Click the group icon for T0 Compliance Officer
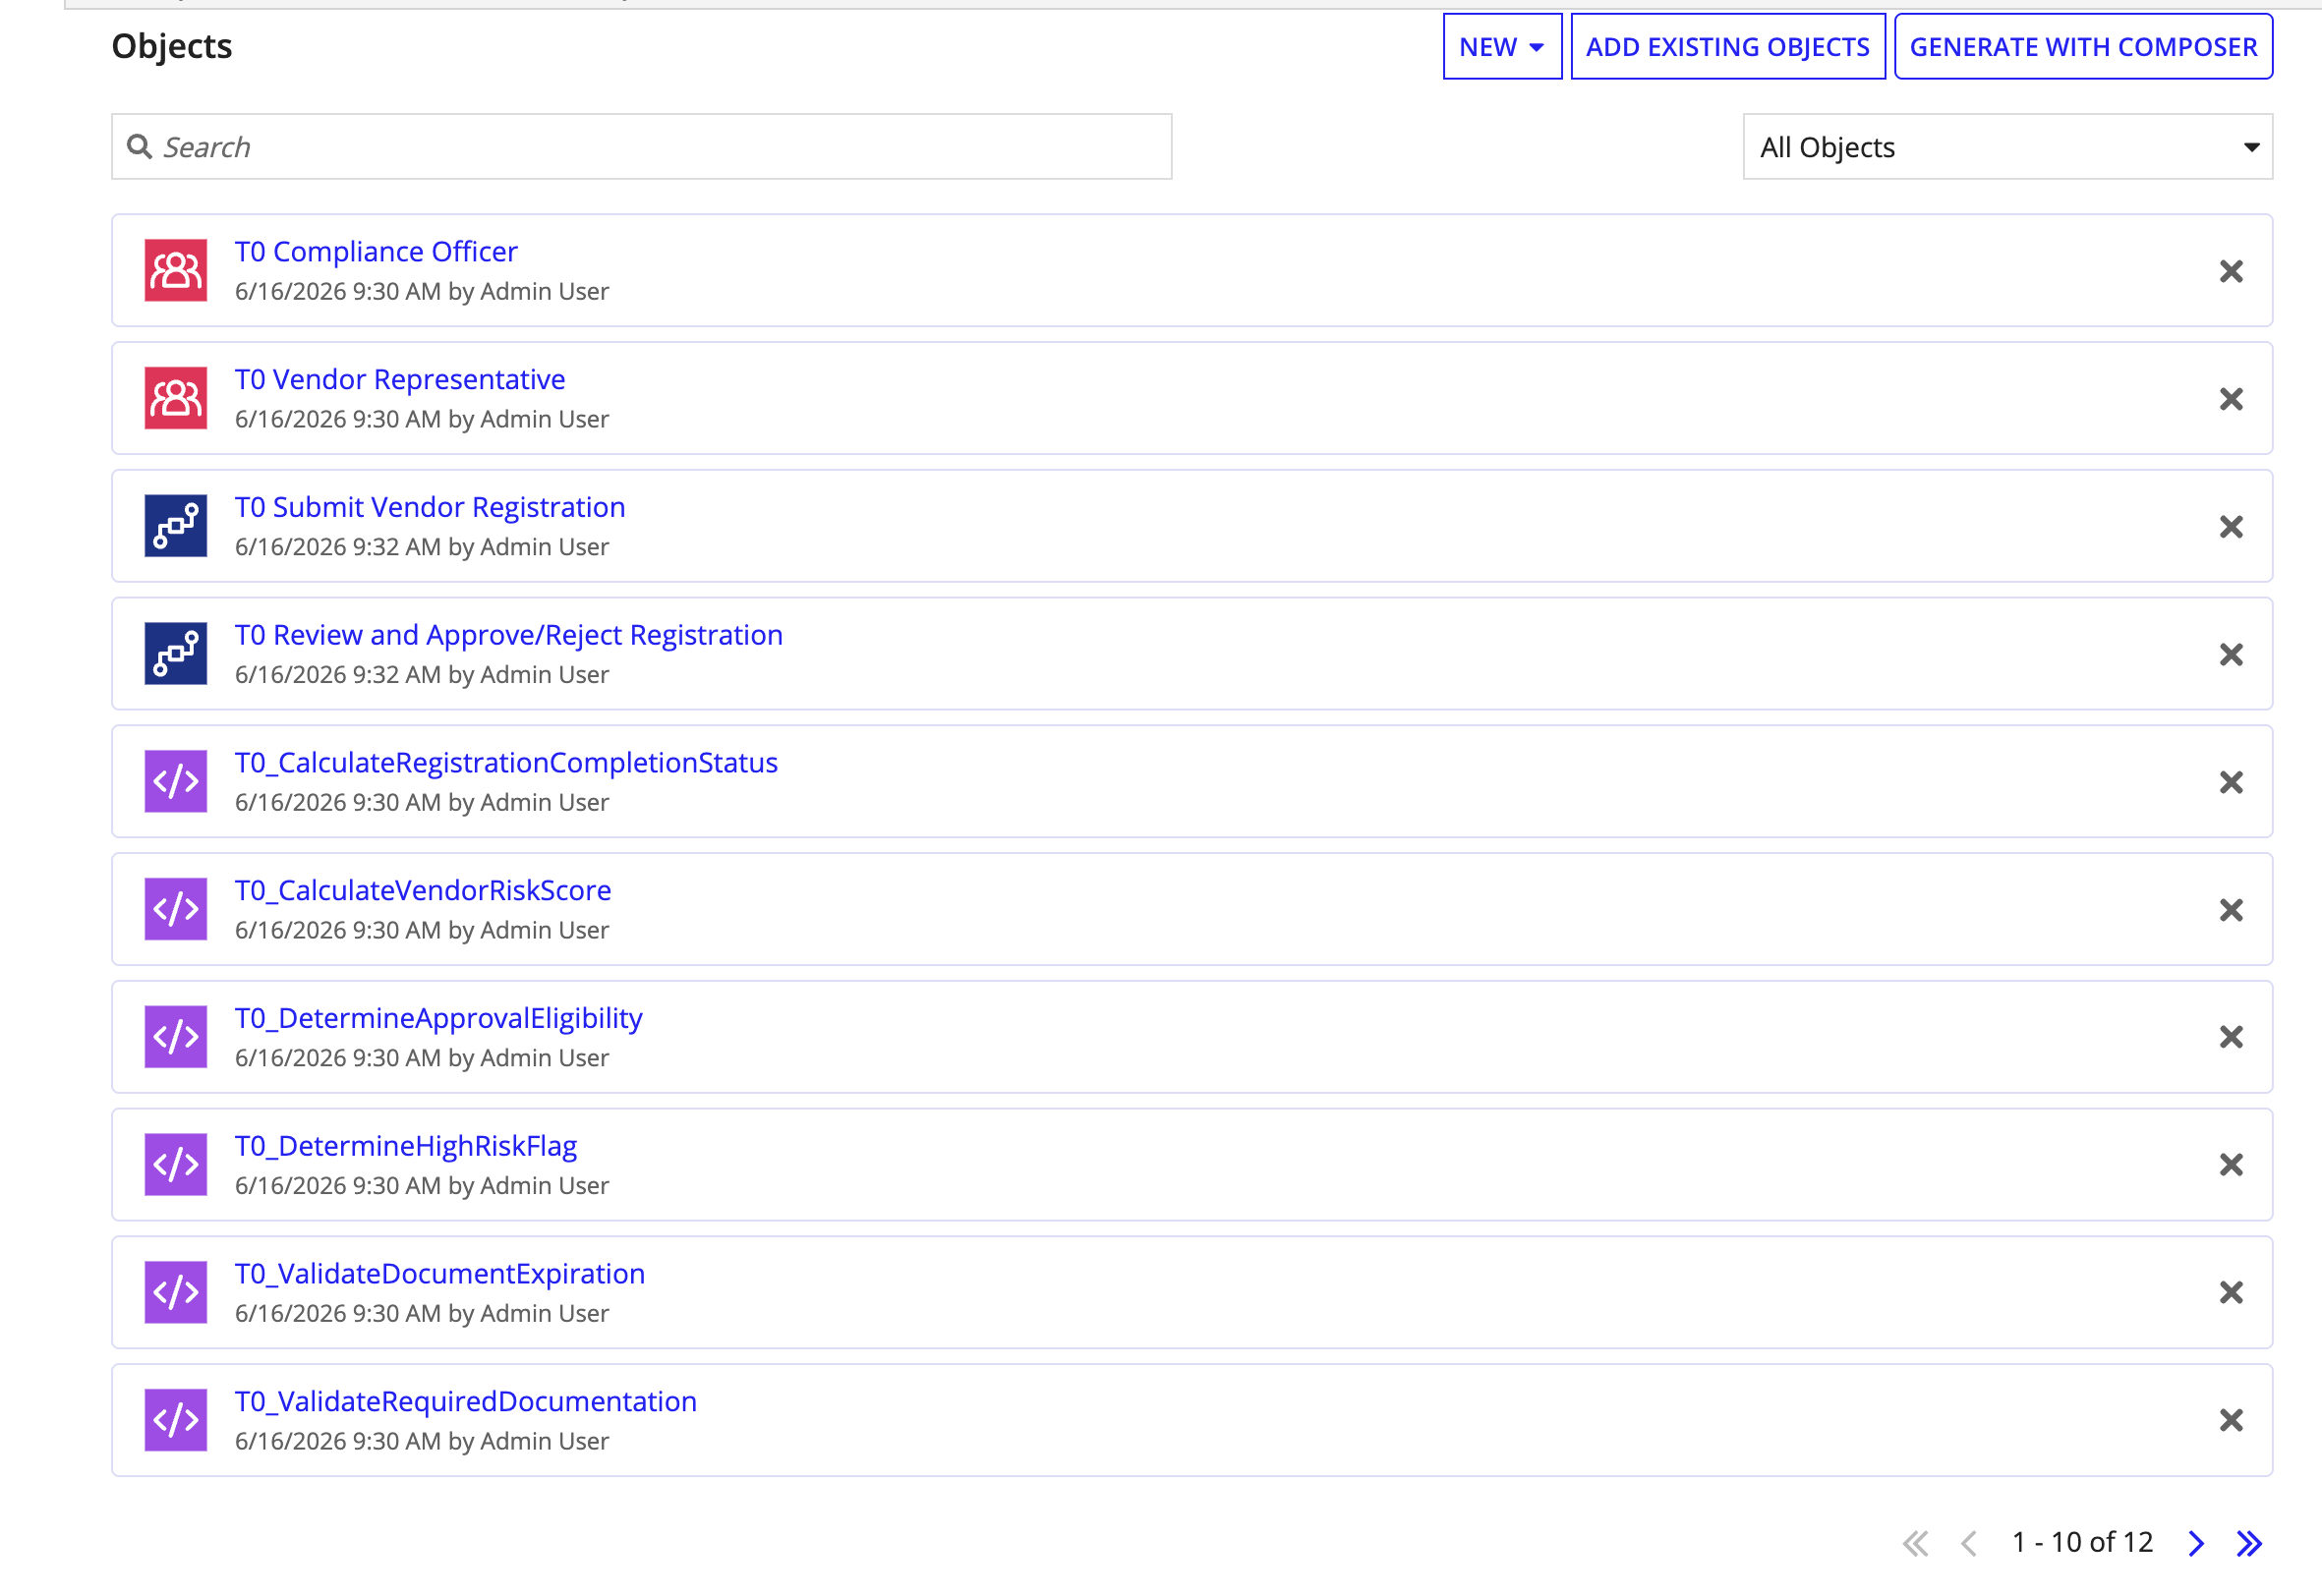The image size is (2322, 1596). [x=175, y=270]
